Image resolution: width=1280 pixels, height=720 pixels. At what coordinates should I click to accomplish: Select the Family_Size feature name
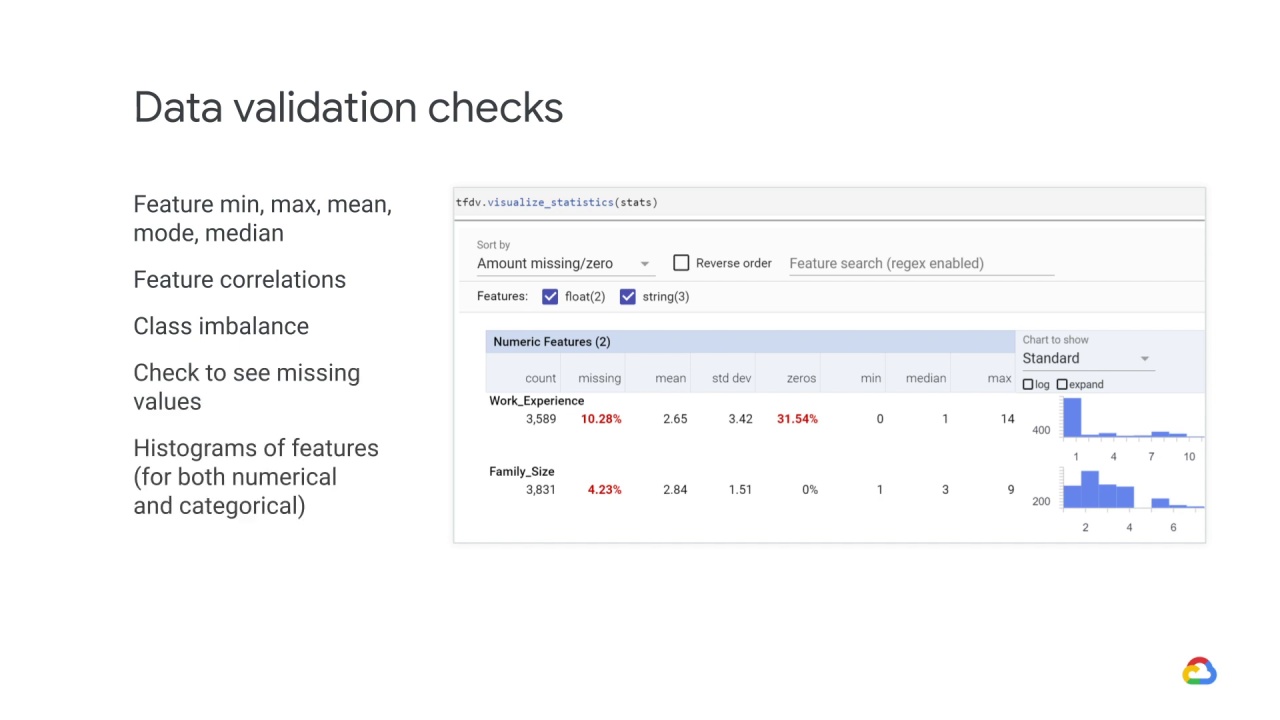click(x=521, y=472)
